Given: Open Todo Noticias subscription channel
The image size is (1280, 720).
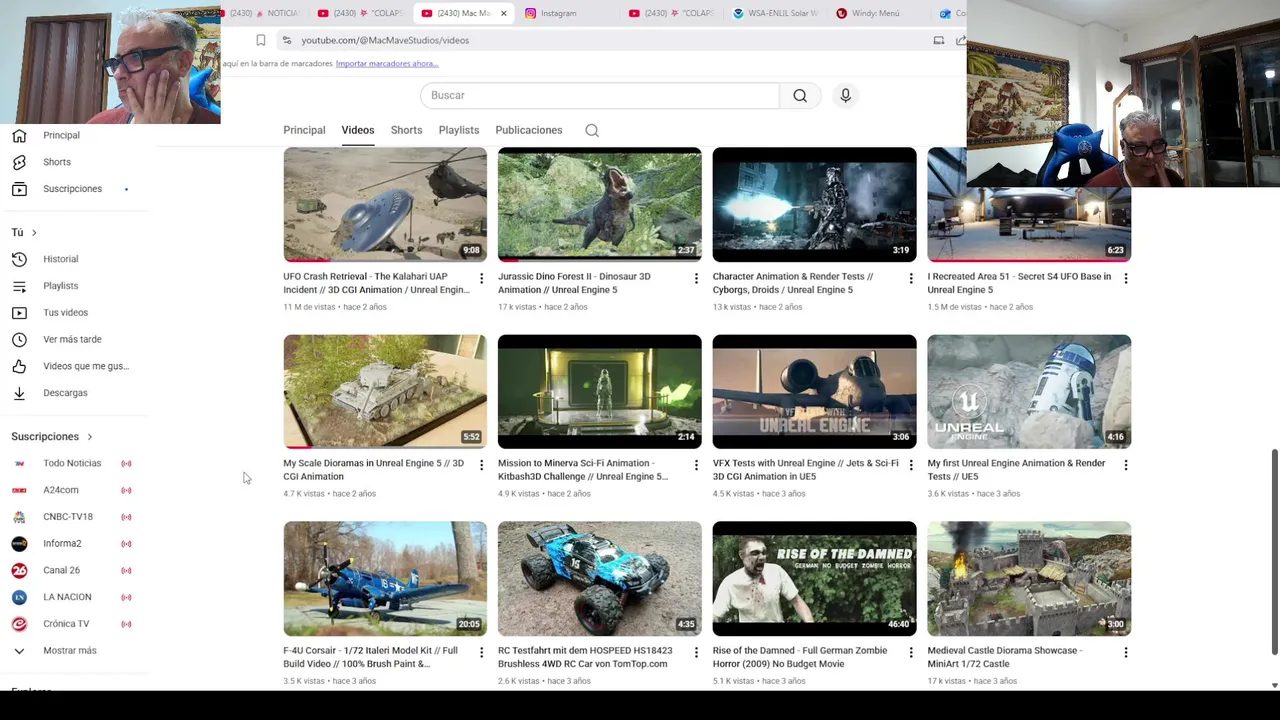Looking at the screenshot, I should pyautogui.click(x=72, y=463).
